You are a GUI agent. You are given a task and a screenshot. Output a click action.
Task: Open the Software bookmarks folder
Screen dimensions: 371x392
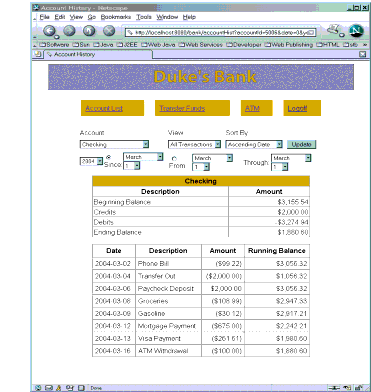(x=55, y=45)
